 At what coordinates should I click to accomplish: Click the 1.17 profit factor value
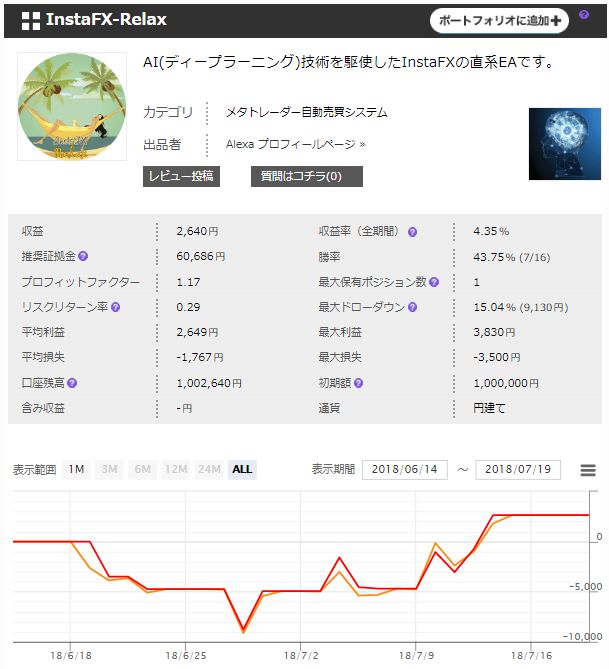pyautogui.click(x=188, y=282)
